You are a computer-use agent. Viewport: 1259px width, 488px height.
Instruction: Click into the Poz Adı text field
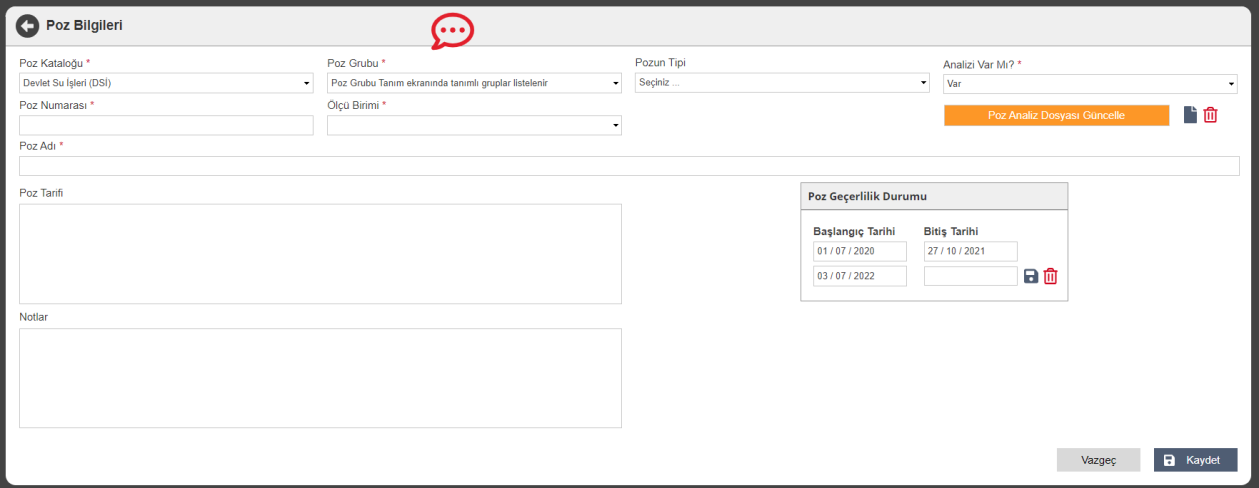tap(629, 166)
